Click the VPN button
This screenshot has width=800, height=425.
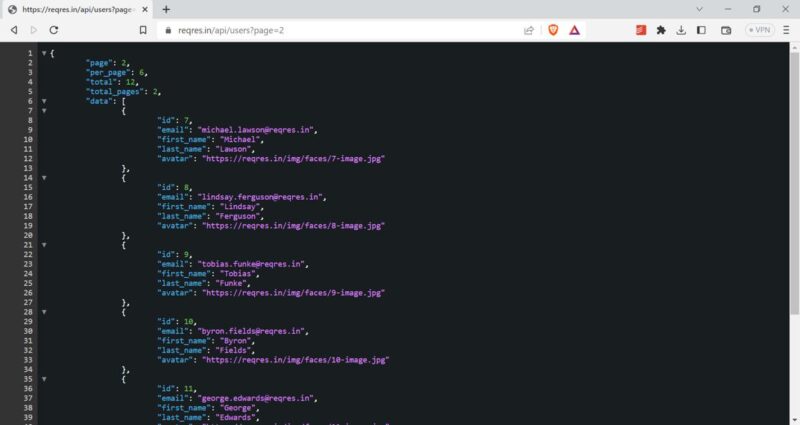(x=760, y=30)
